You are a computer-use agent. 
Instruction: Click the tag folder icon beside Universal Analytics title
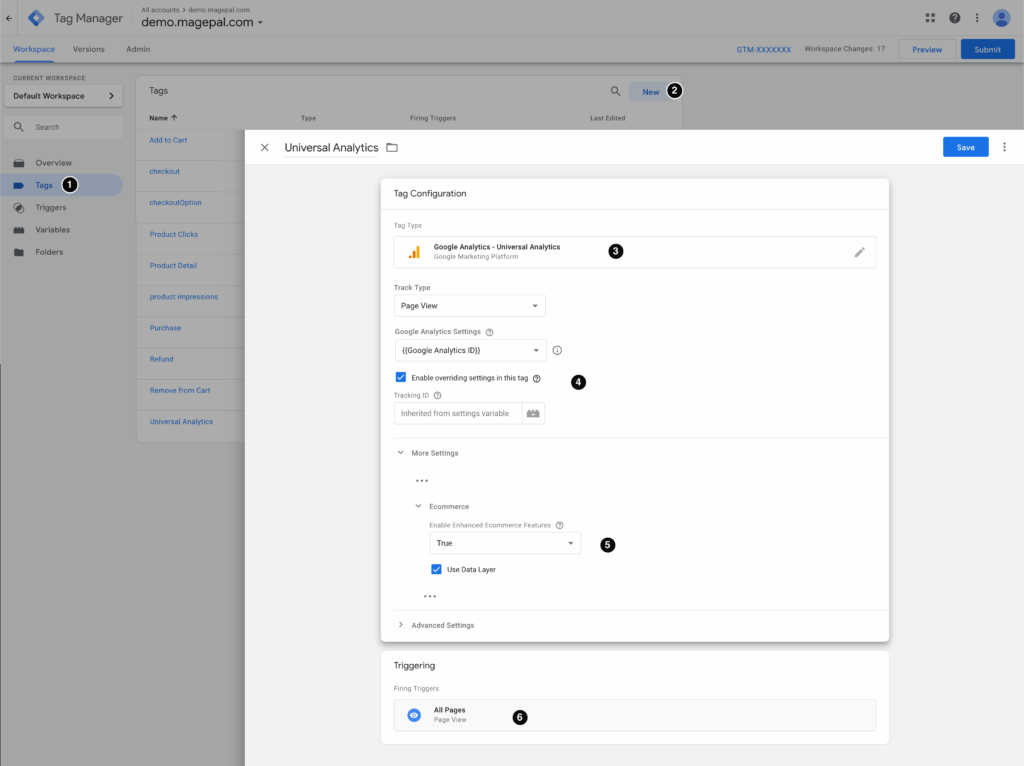(x=392, y=148)
